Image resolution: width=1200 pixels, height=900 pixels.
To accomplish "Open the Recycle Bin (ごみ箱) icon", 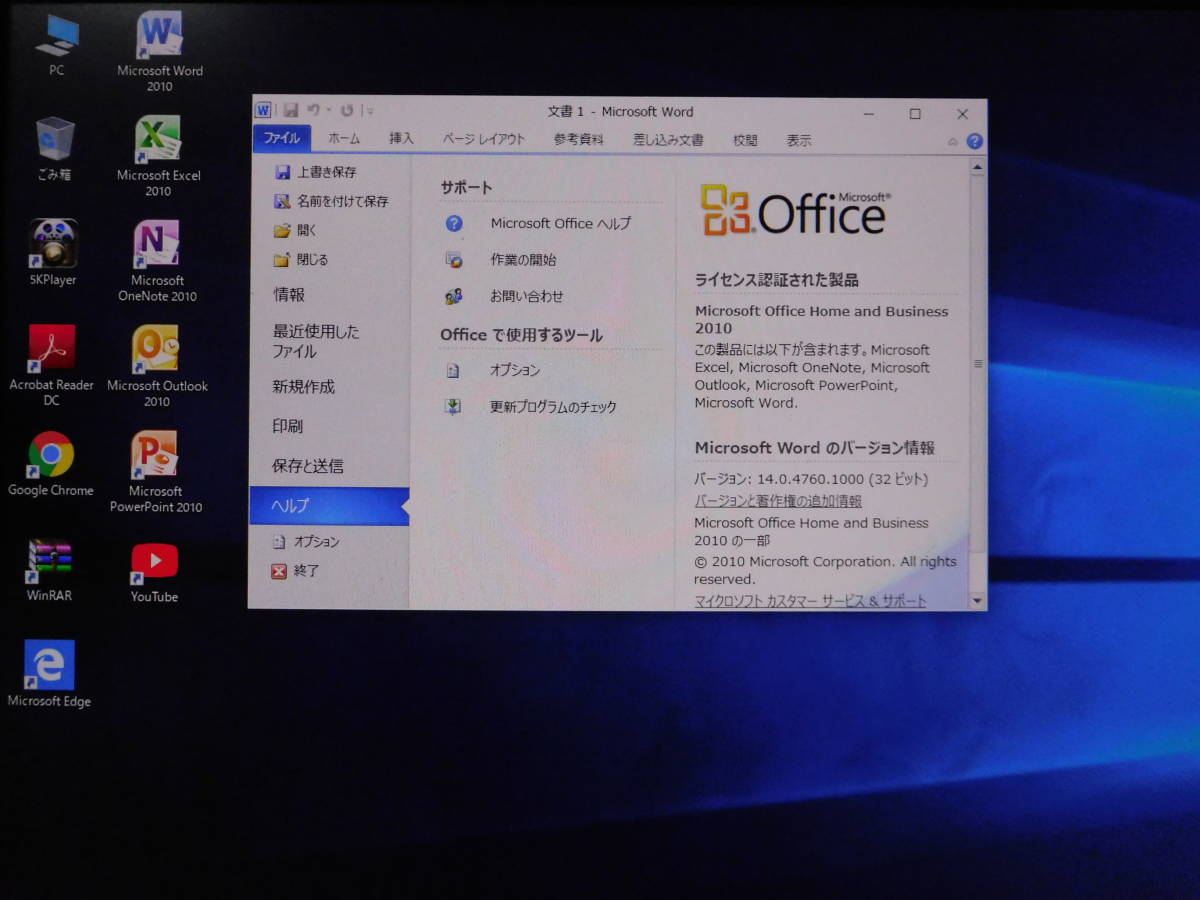I will click(54, 149).
